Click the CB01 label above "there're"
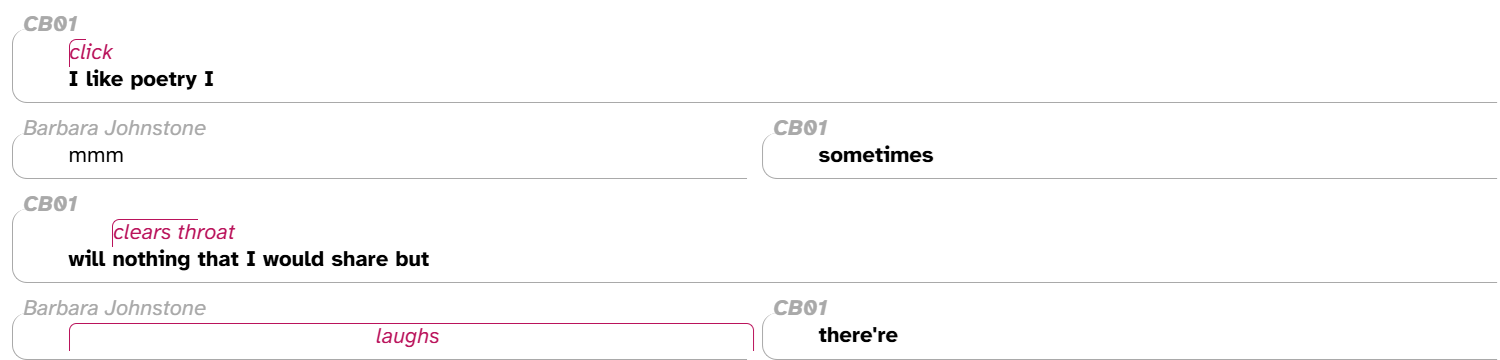The image size is (1500, 360). [801, 307]
